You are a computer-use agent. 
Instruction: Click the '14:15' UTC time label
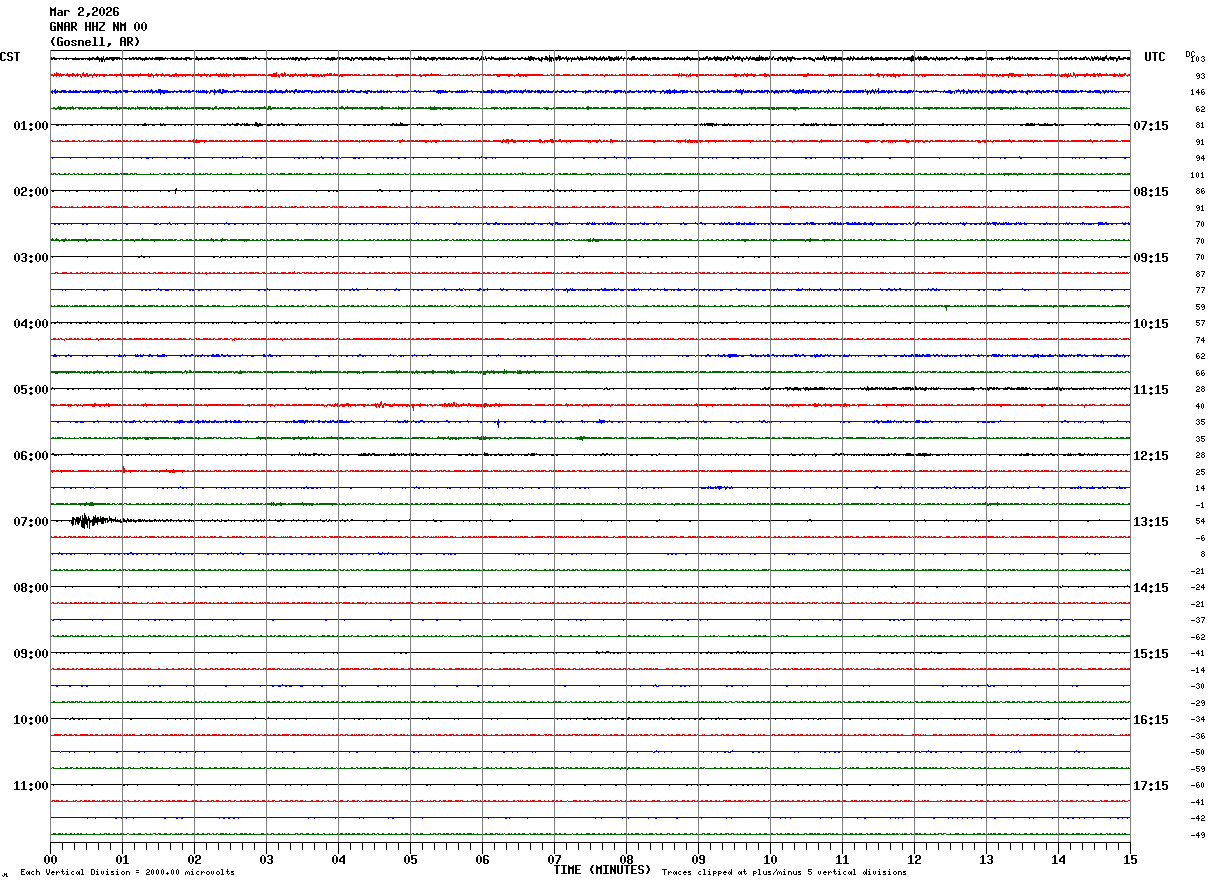(x=1150, y=588)
